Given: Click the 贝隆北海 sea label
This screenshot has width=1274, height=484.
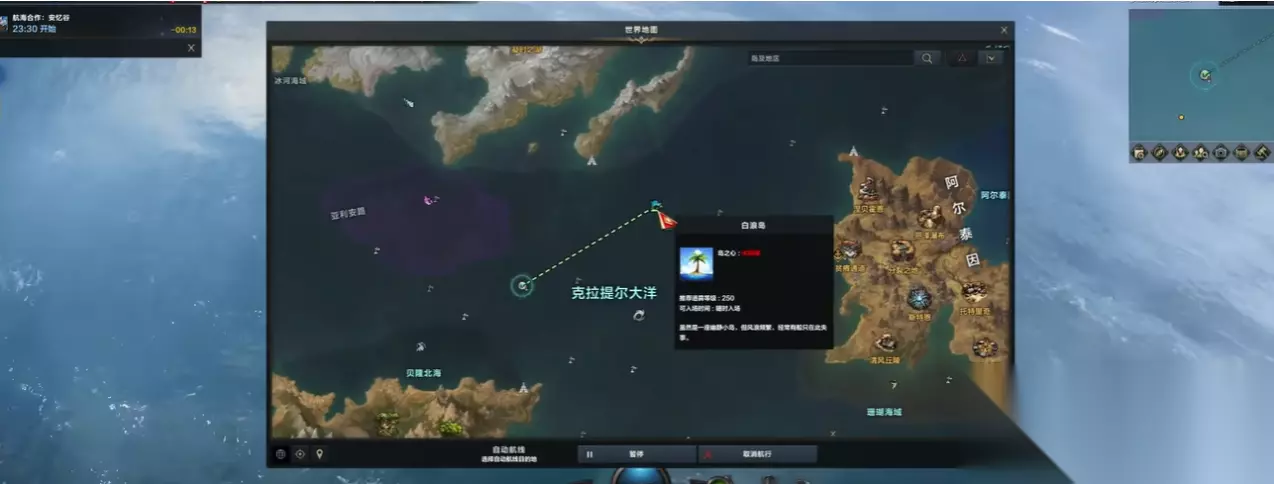Looking at the screenshot, I should 423,373.
